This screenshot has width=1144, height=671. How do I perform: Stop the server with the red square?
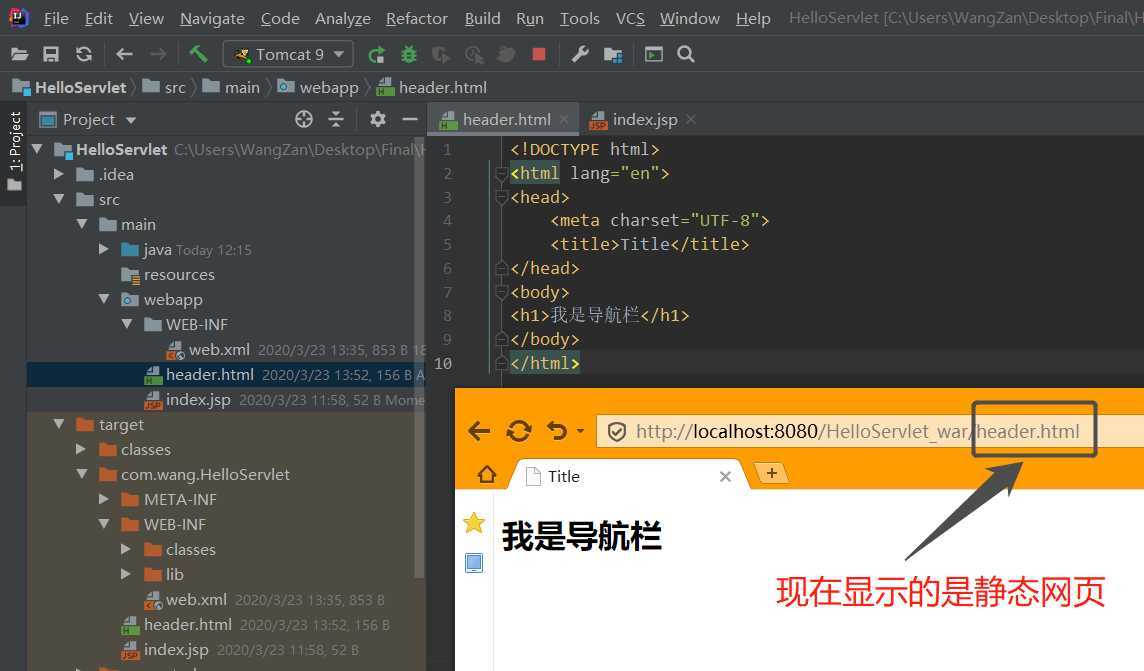539,54
